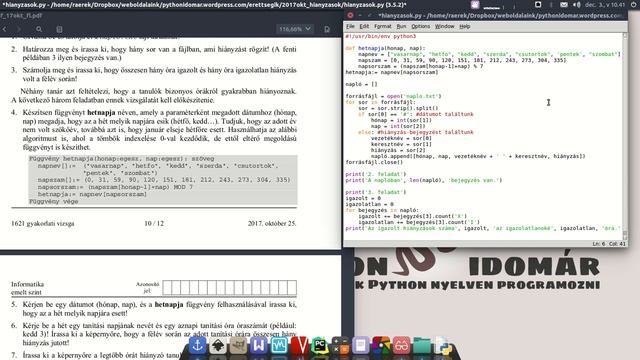Click the 'Informatika emelt szint' header text
640x360 pixels.
(27, 288)
